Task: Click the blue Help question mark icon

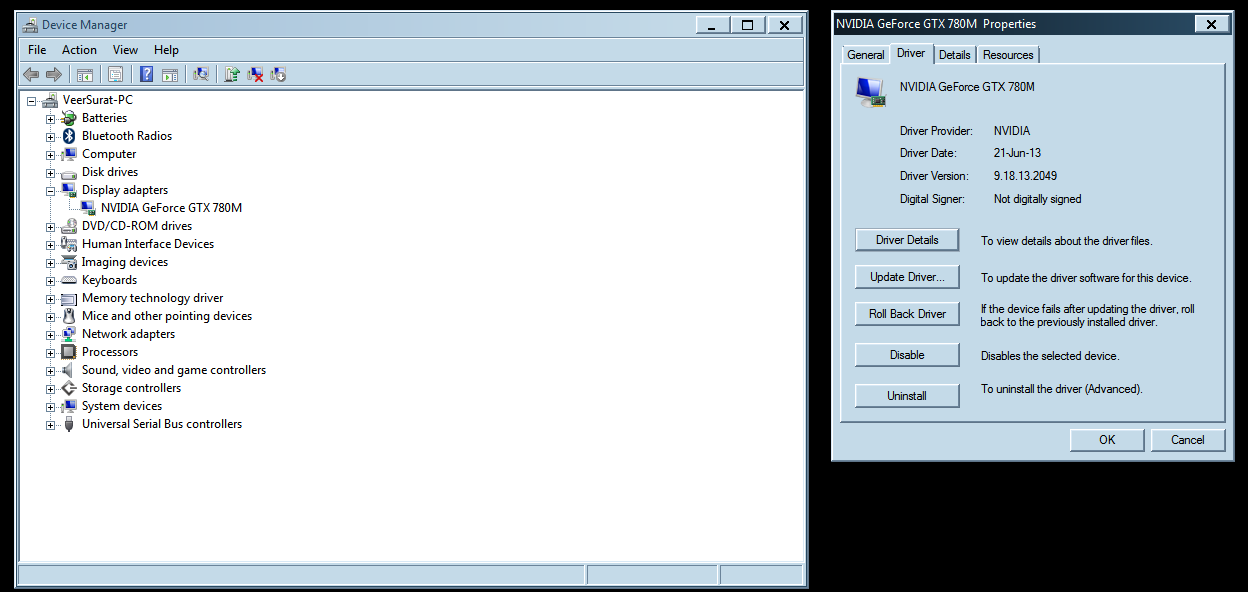Action: coord(147,74)
